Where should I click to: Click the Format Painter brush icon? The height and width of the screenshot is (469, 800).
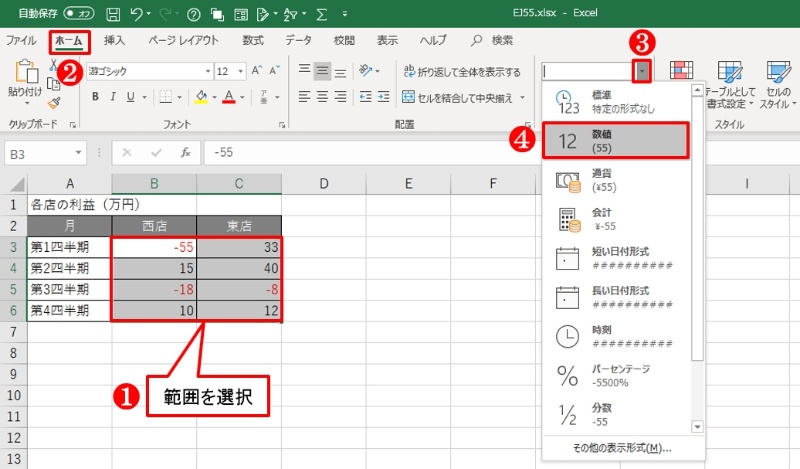click(x=55, y=102)
